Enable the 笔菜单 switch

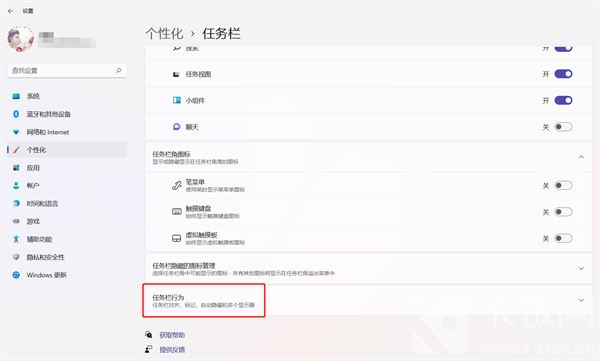click(x=563, y=186)
